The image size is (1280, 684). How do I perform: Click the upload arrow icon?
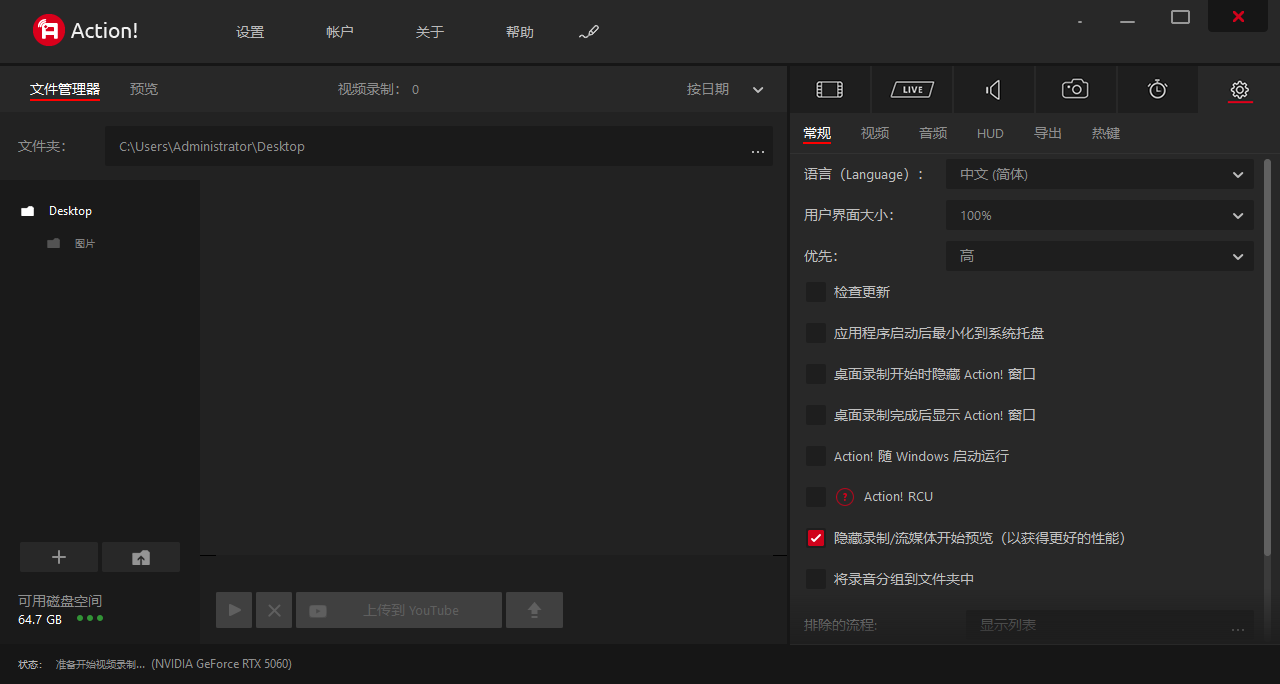pos(534,609)
